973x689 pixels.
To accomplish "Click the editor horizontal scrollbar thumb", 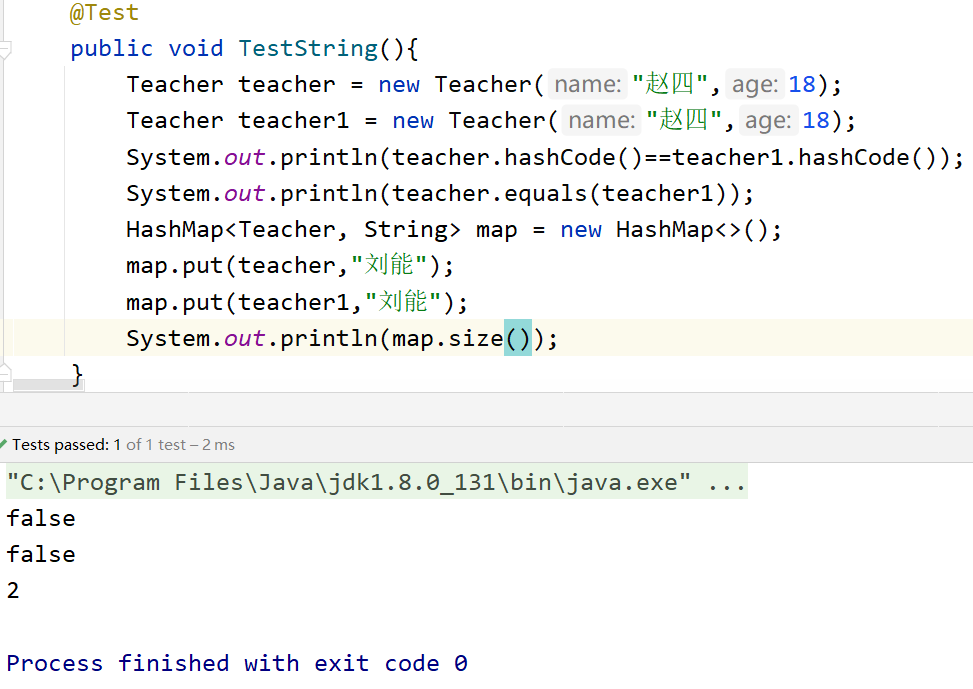I will (x=48, y=385).
